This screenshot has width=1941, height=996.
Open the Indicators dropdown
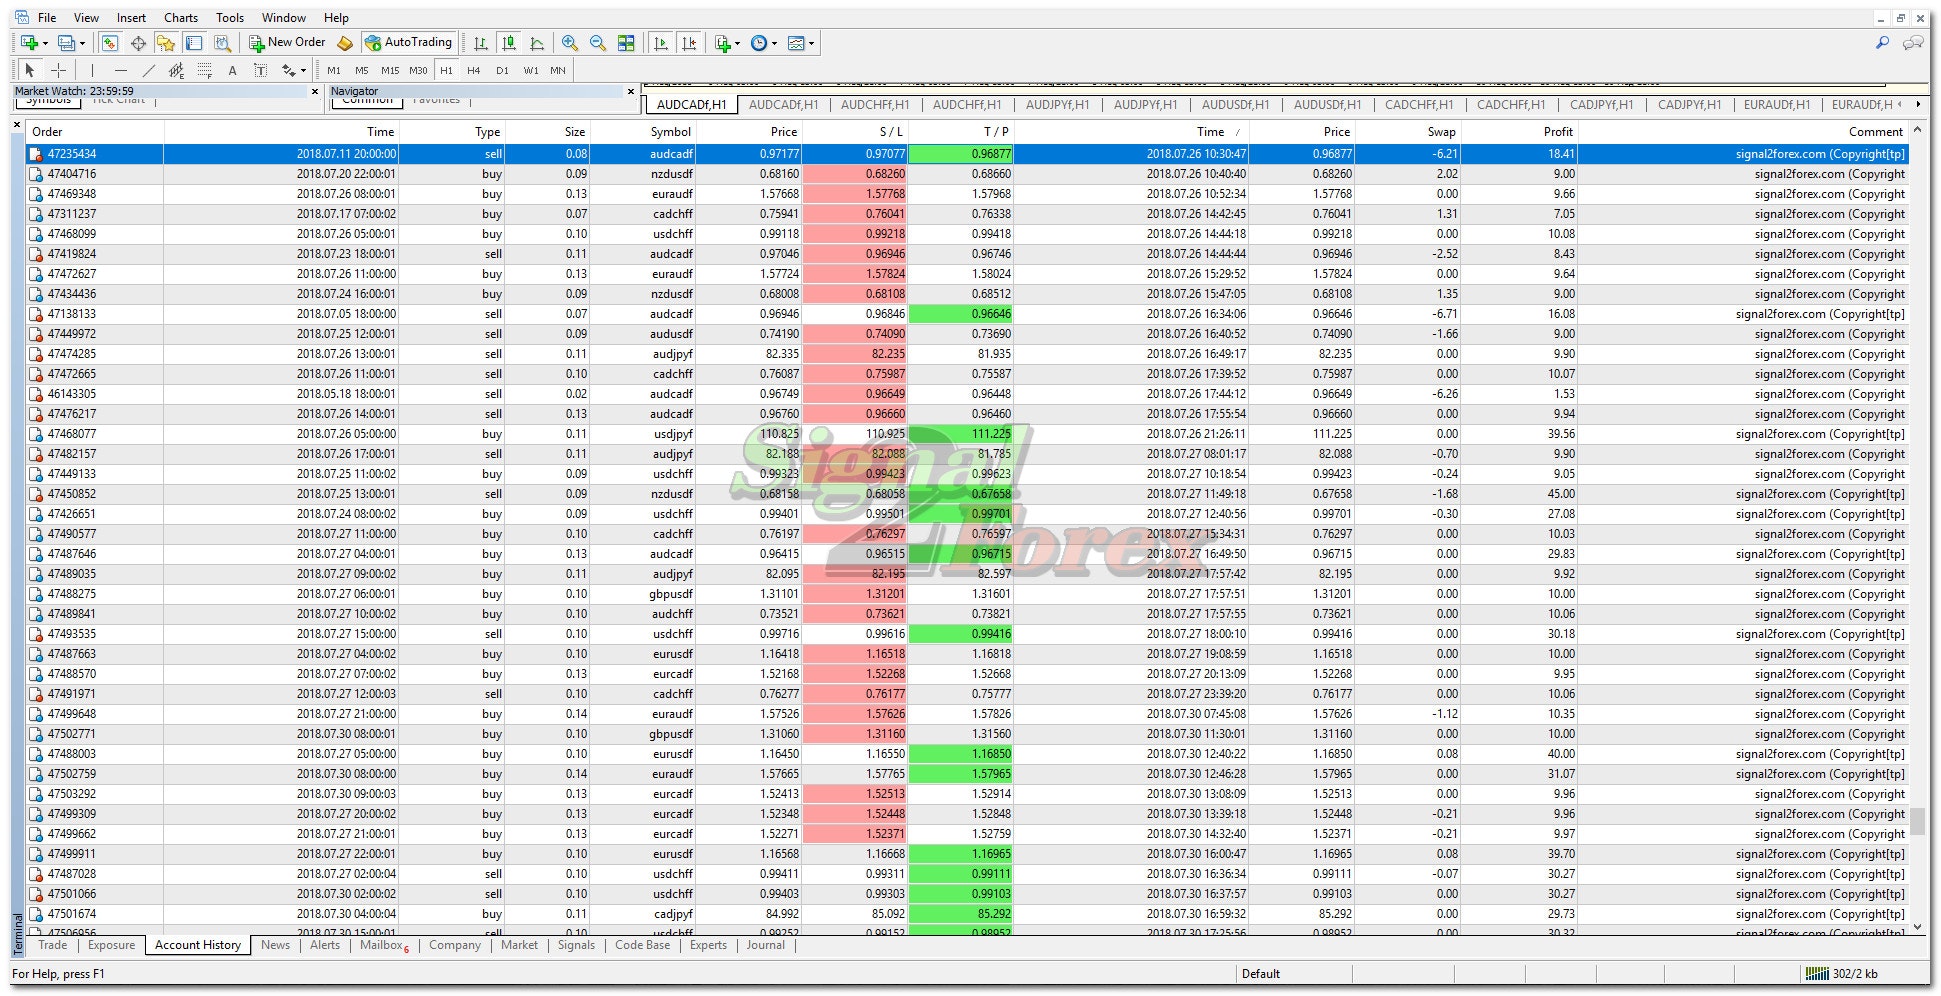(725, 43)
